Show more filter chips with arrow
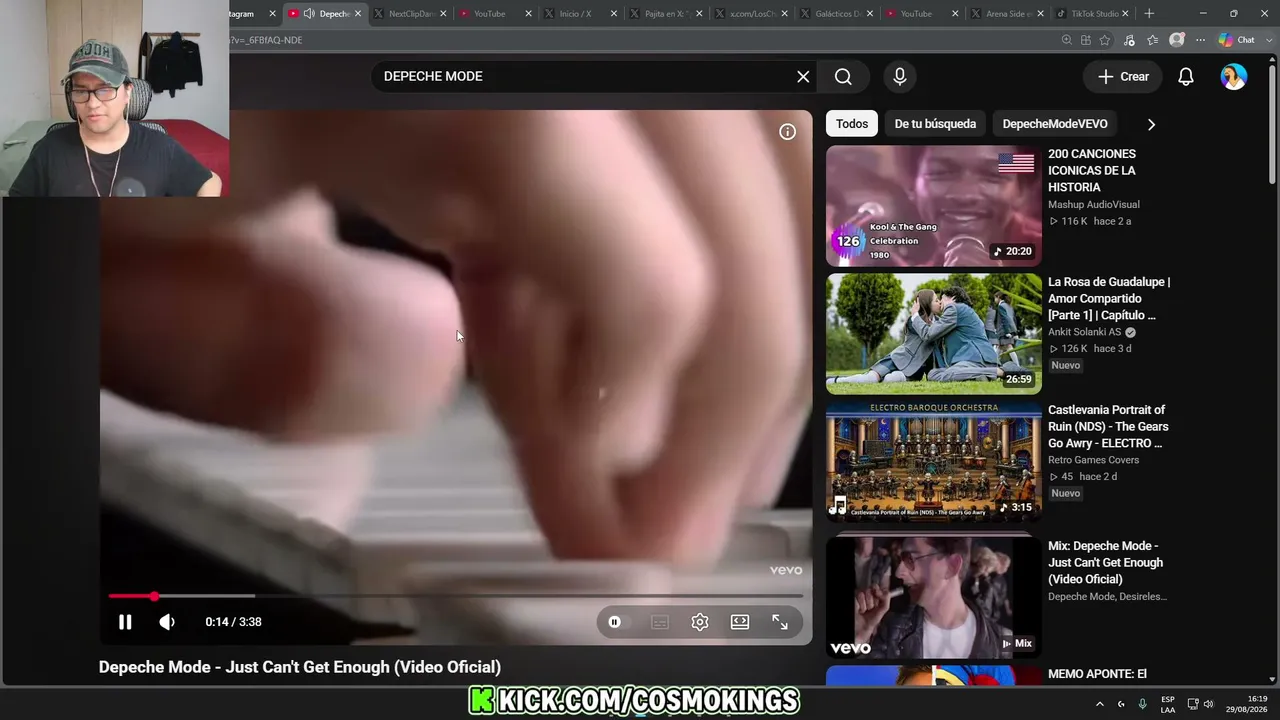The image size is (1280, 720). (1151, 124)
